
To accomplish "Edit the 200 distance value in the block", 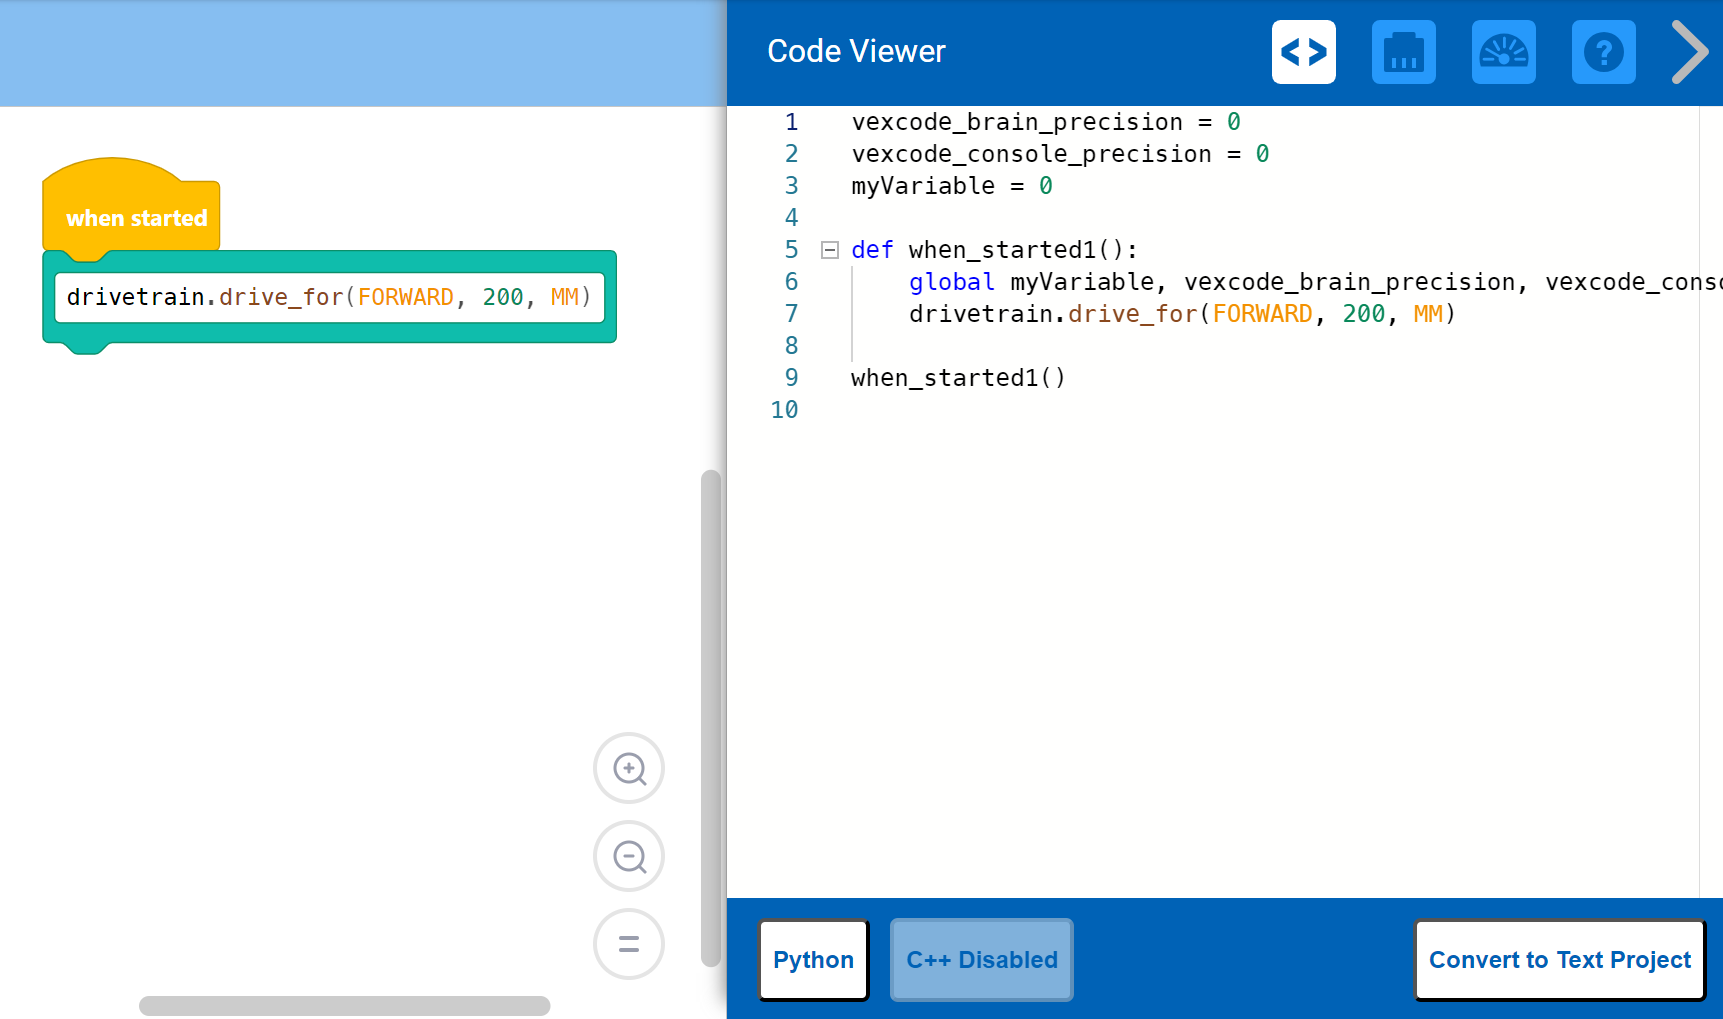I will (502, 296).
